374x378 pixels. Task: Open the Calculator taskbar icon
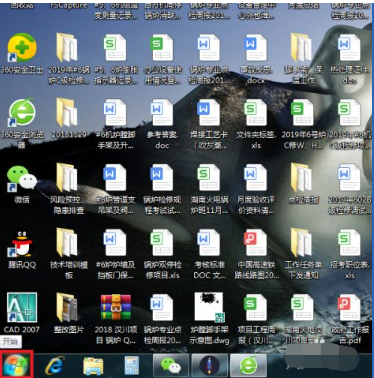132,366
